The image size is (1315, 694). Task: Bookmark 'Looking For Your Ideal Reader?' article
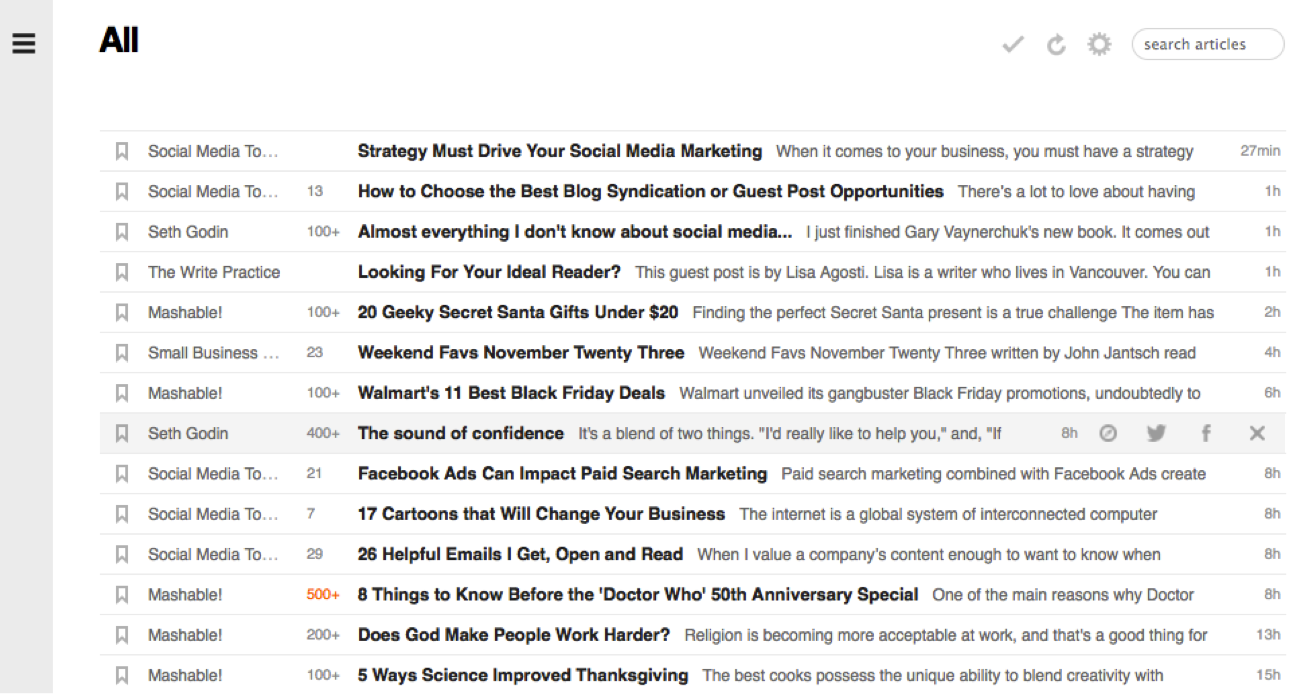pos(122,272)
